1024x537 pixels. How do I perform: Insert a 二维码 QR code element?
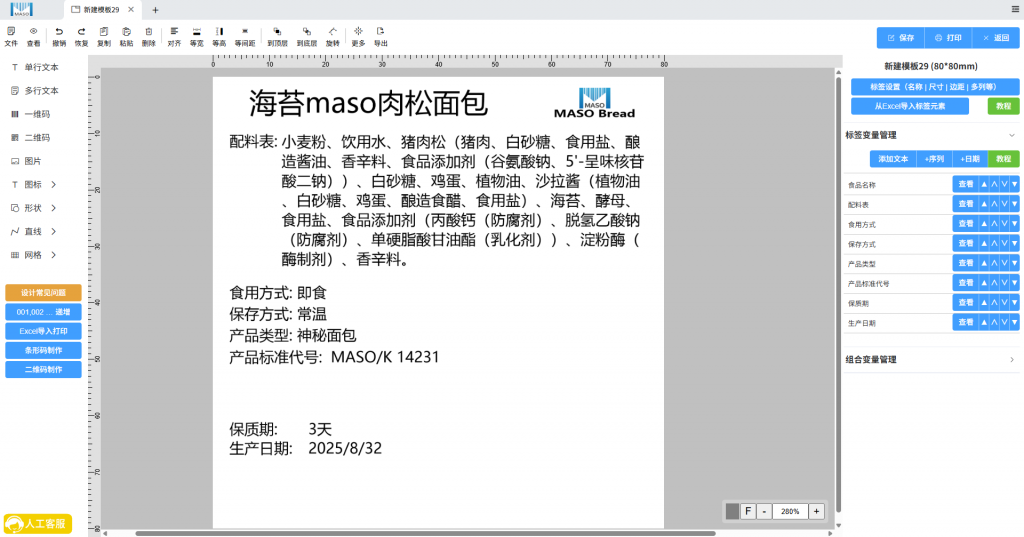[31, 138]
